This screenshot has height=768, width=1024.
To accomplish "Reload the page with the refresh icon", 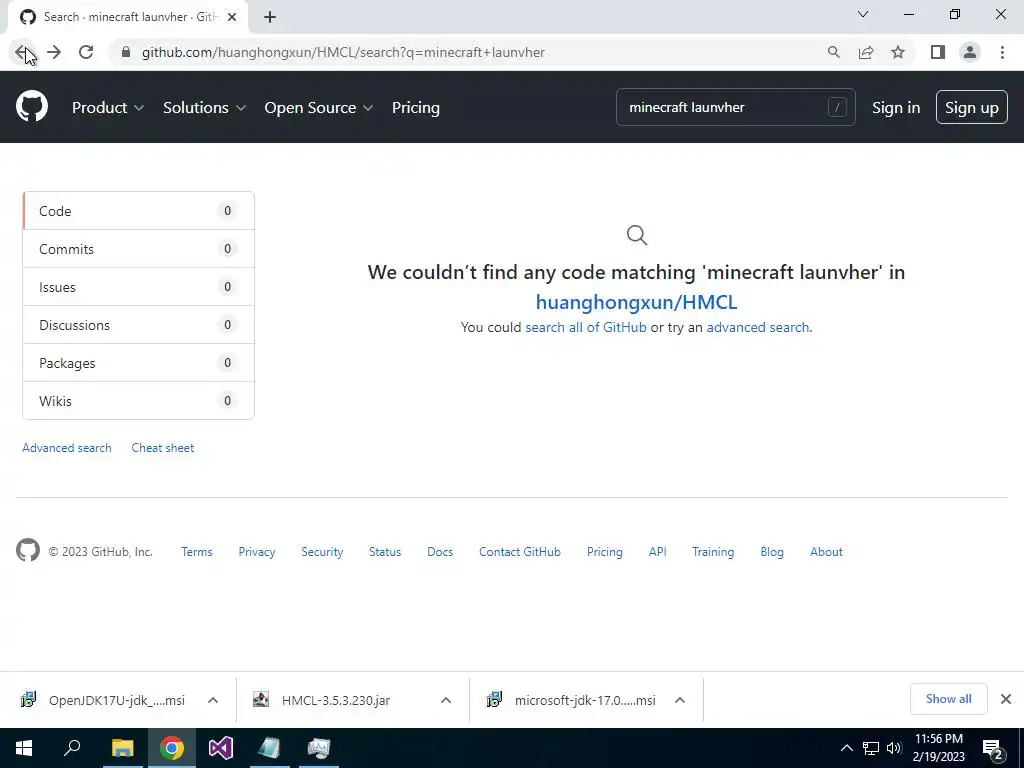I will point(86,52).
